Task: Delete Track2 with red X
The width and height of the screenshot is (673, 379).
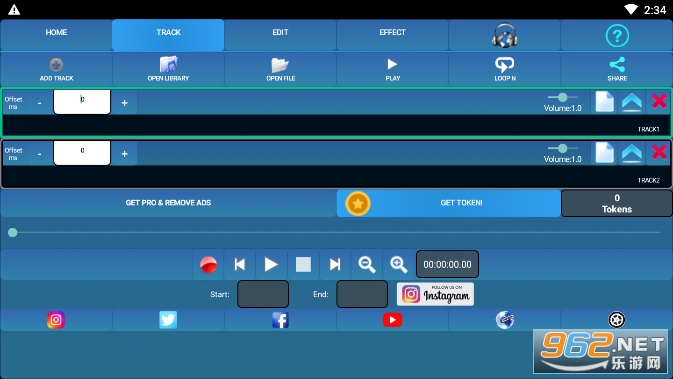Action: [x=659, y=152]
